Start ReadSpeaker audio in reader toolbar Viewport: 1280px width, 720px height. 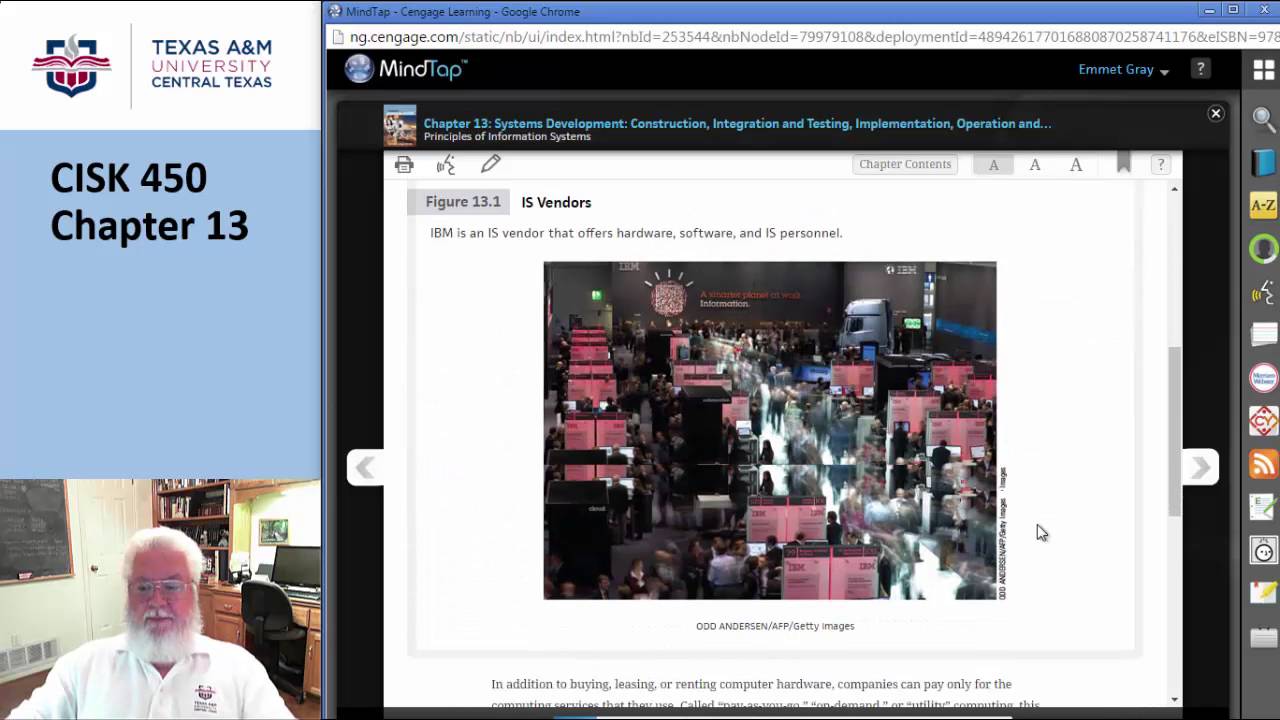click(446, 165)
